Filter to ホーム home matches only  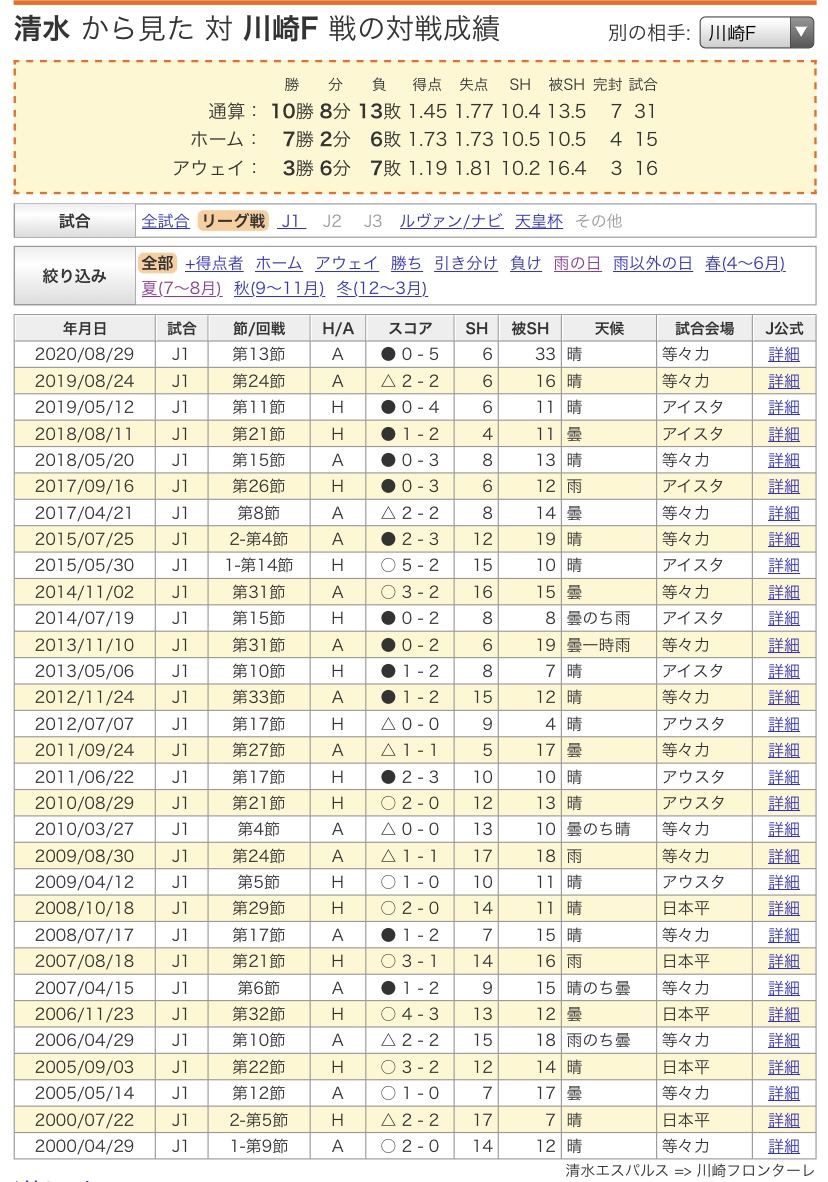click(x=279, y=263)
